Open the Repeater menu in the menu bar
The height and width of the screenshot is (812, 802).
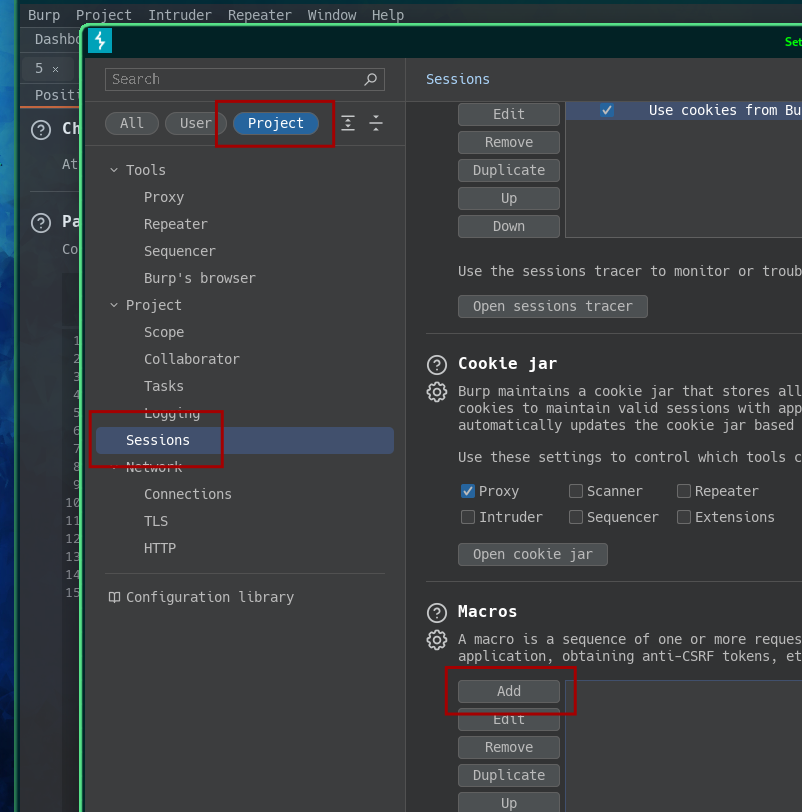(x=259, y=15)
